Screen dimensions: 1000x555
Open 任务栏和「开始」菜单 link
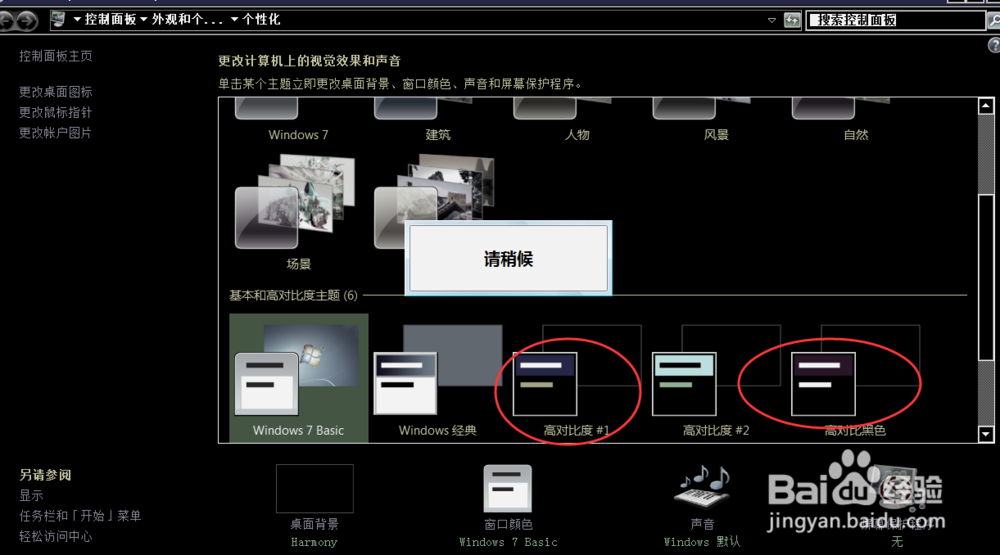pos(80,515)
